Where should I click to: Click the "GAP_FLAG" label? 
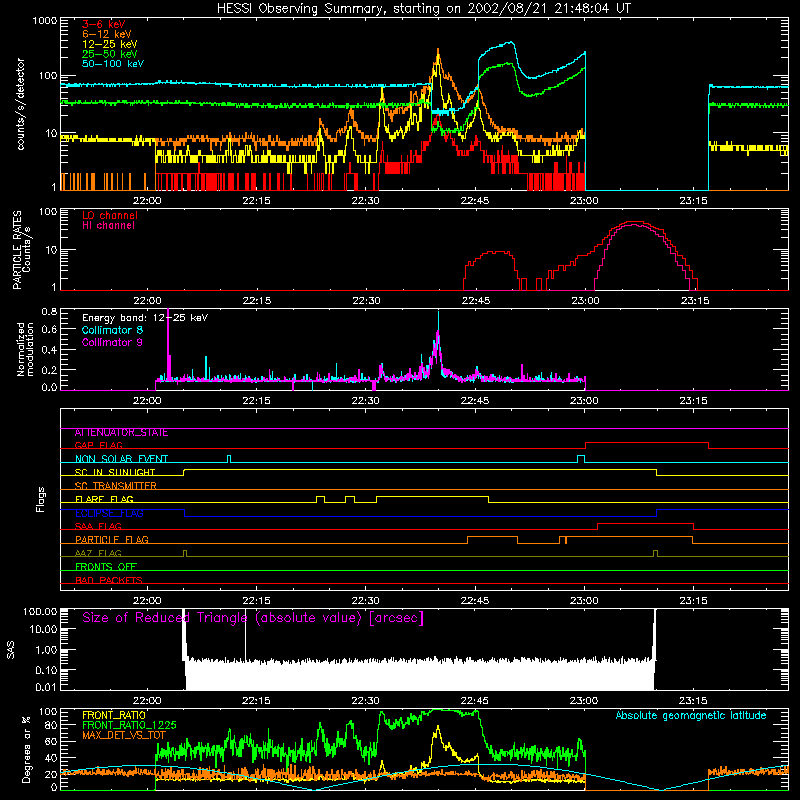99,445
